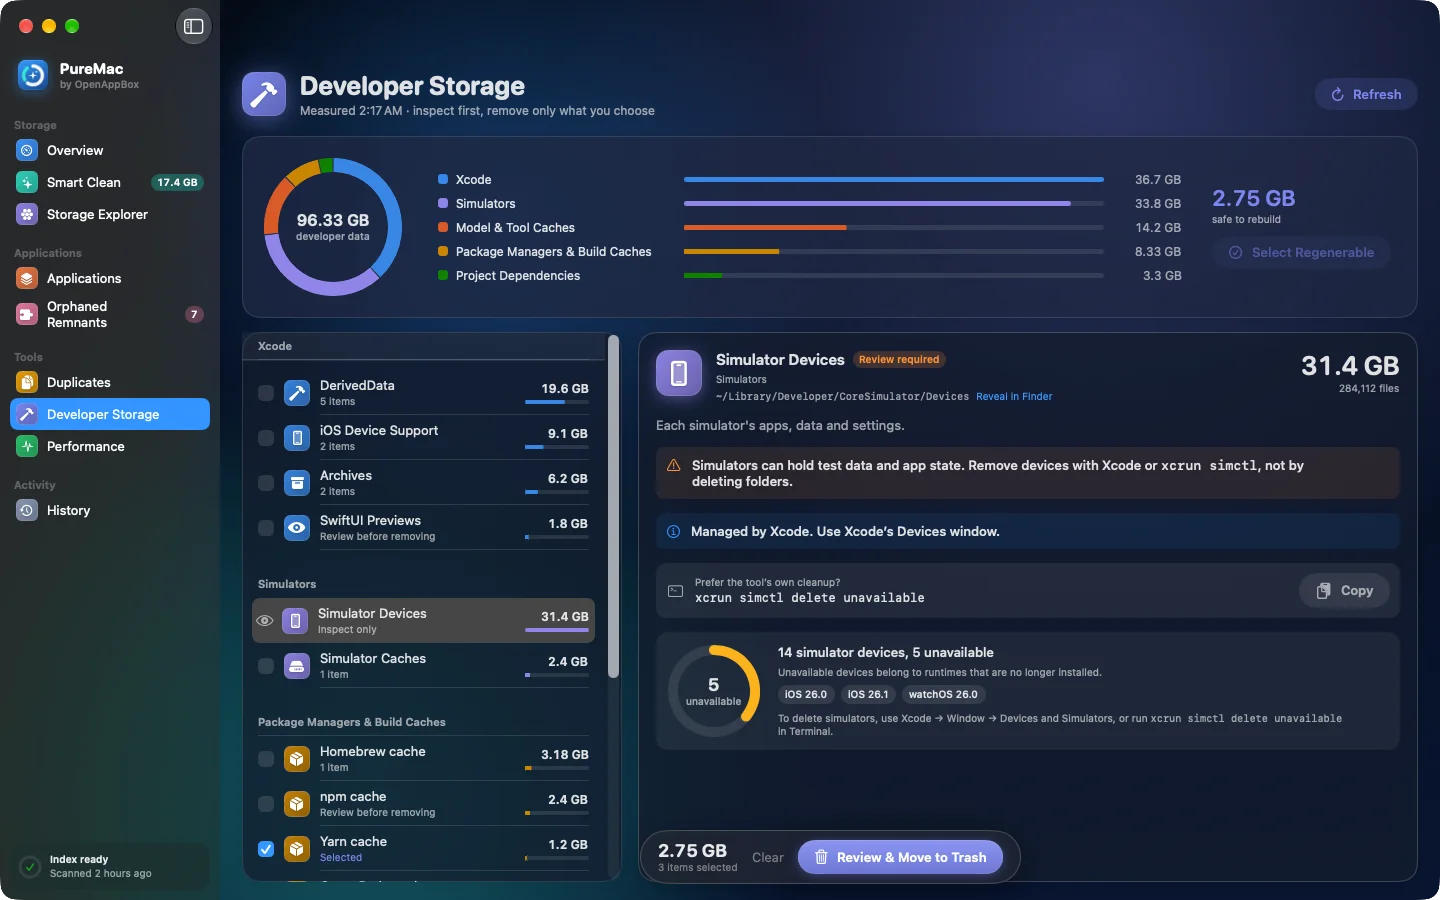Image resolution: width=1440 pixels, height=900 pixels.
Task: Open Storage Explorer icon
Action: click(27, 214)
